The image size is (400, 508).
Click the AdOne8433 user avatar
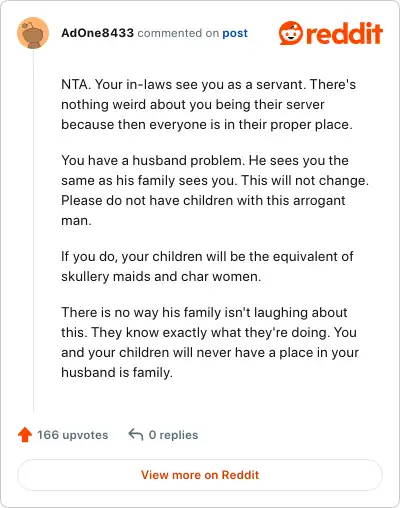[33, 33]
